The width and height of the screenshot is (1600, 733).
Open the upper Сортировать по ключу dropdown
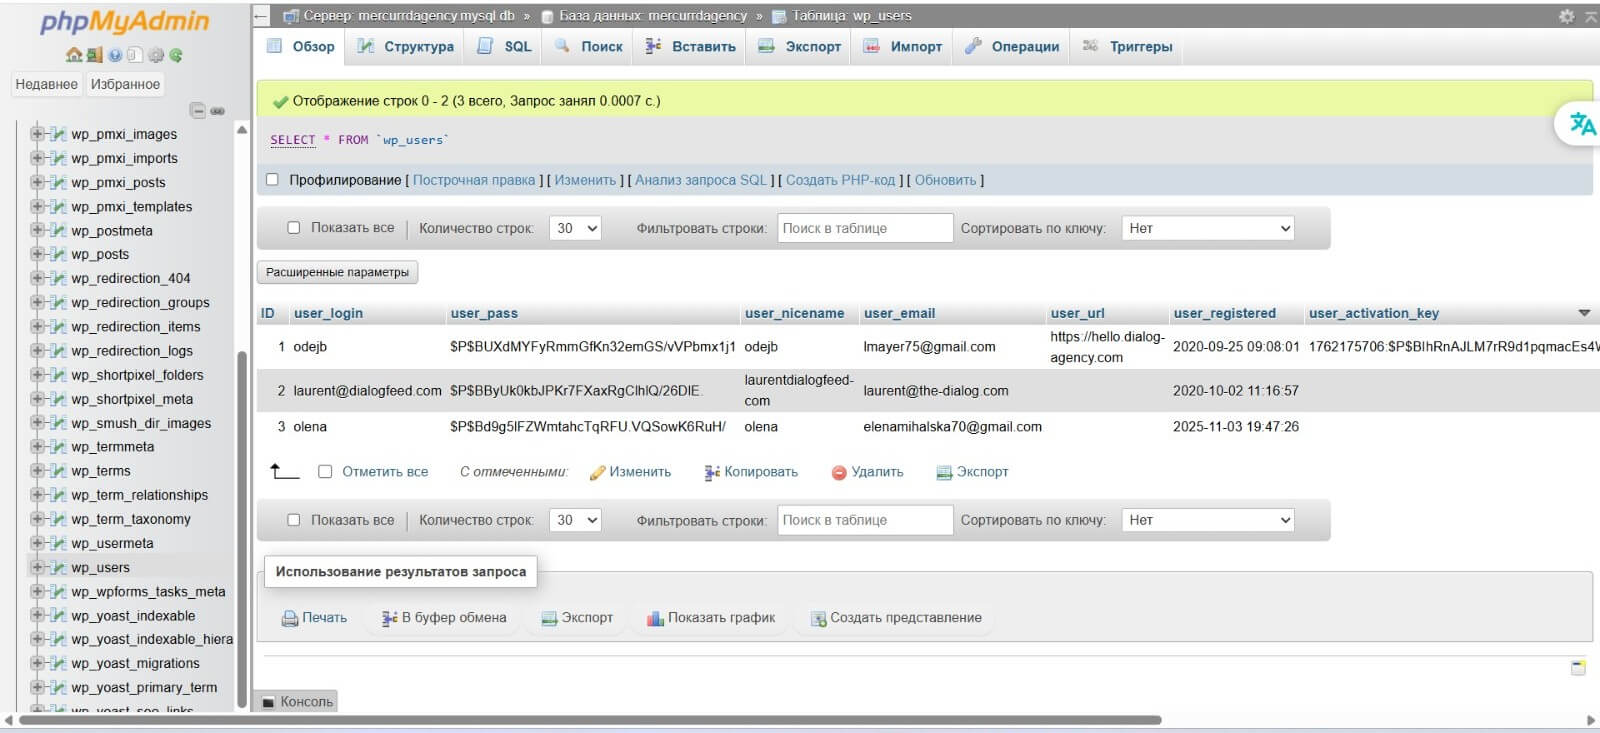tap(1208, 228)
